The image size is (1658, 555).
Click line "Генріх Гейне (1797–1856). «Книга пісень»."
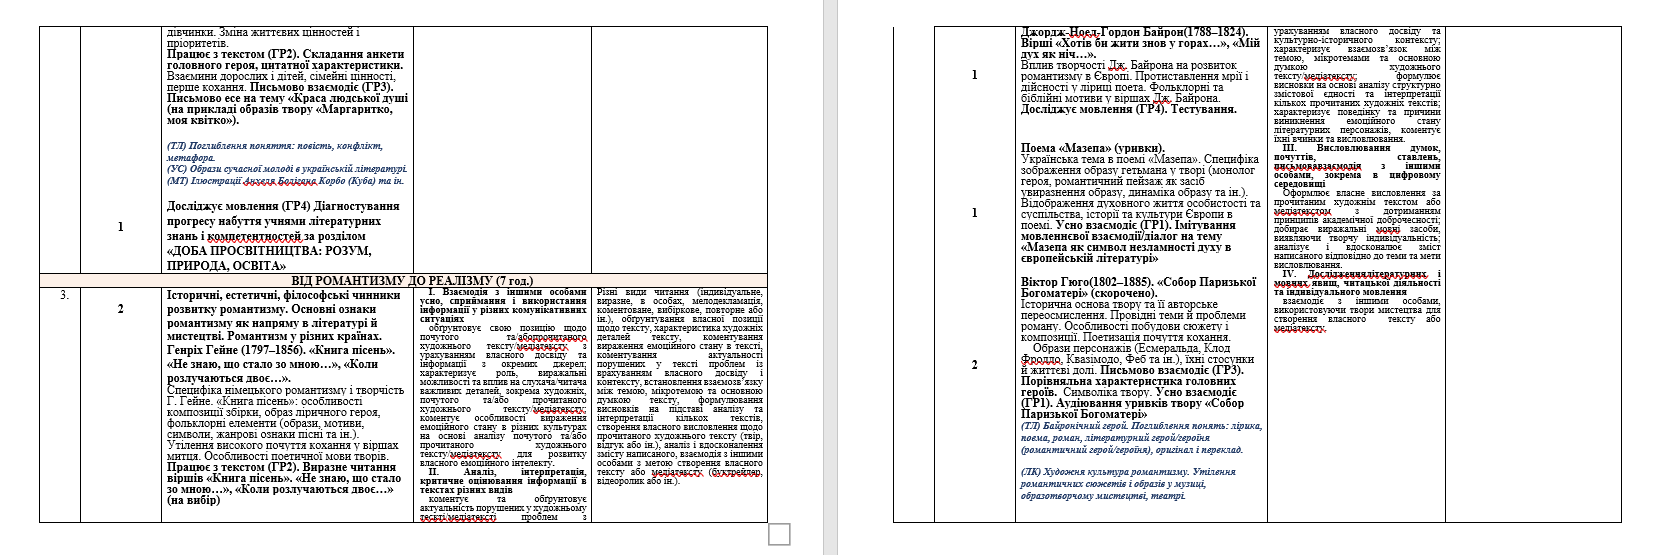click(x=280, y=351)
